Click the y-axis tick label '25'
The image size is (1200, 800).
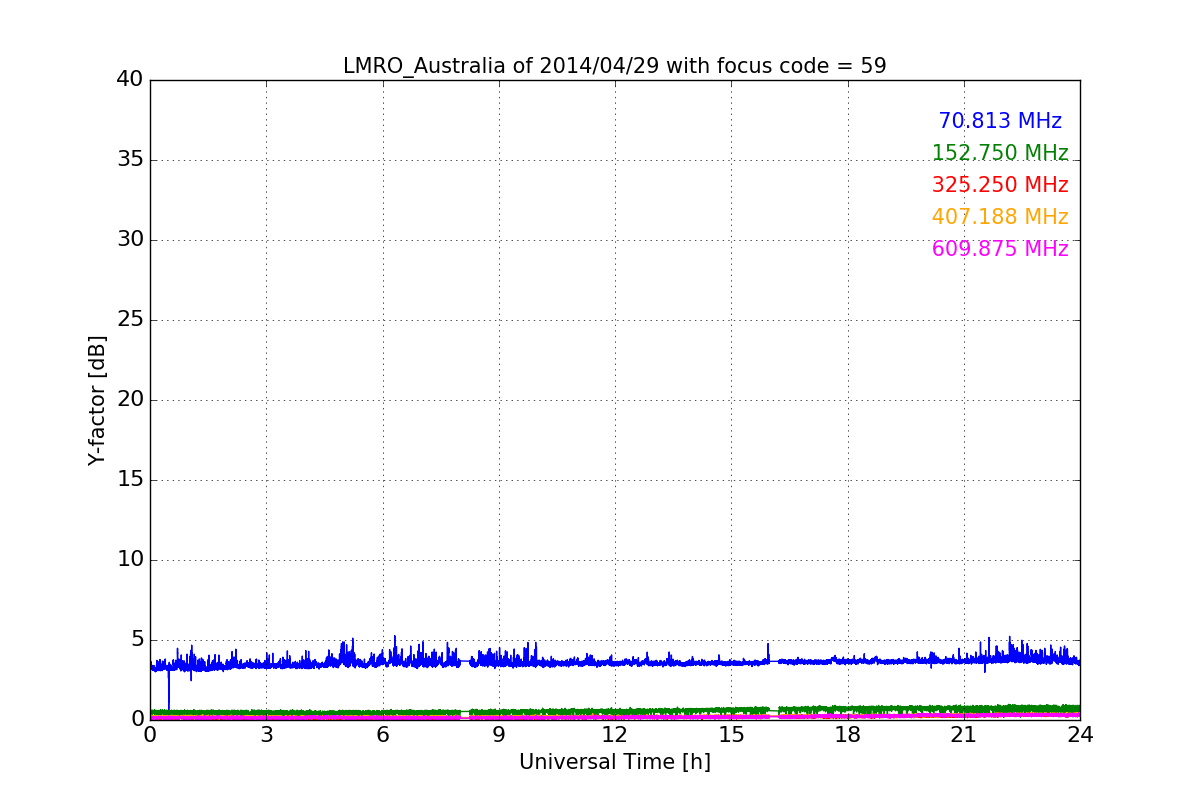(130, 320)
